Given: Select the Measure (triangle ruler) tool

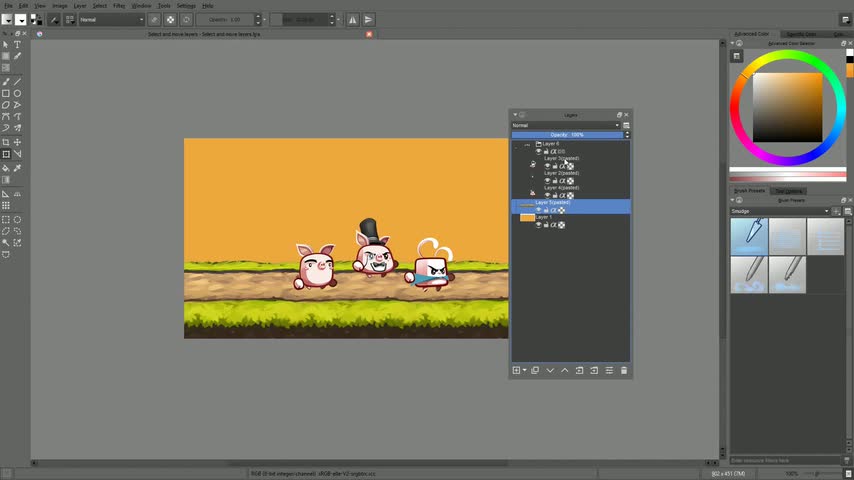Looking at the screenshot, I should 5,194.
